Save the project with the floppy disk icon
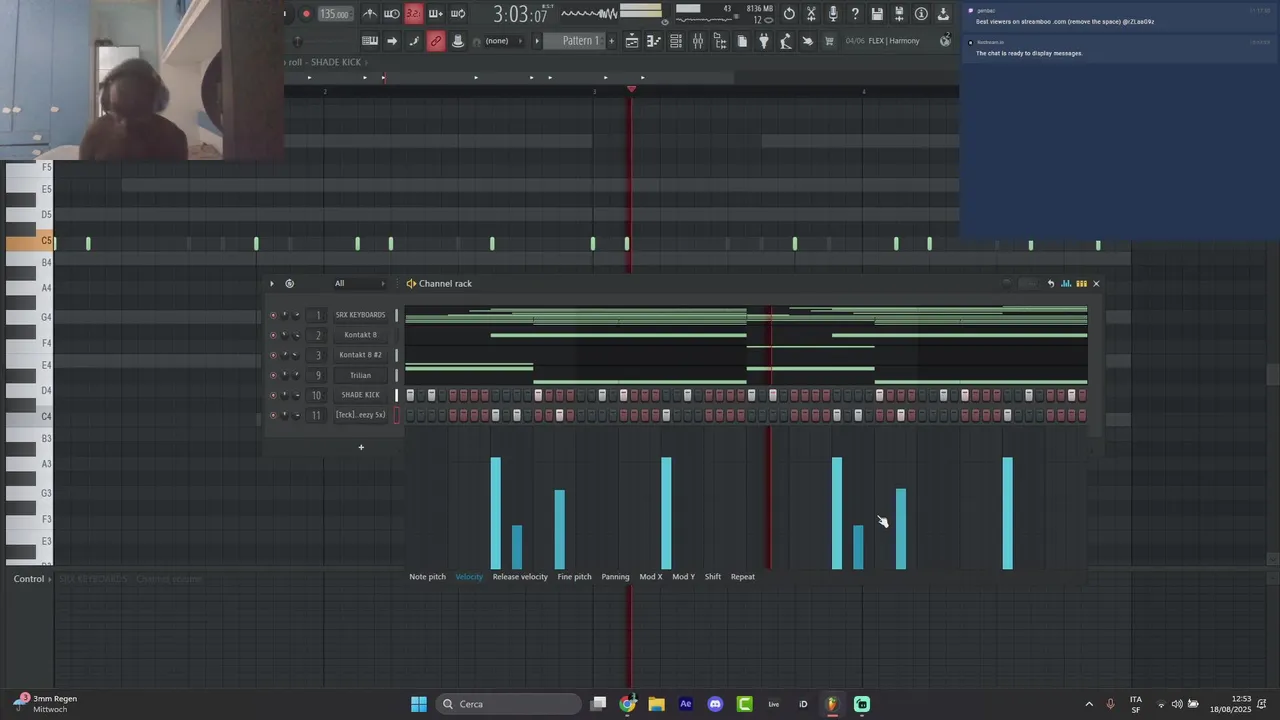Screen dimensions: 1280x720 pyautogui.click(x=877, y=14)
